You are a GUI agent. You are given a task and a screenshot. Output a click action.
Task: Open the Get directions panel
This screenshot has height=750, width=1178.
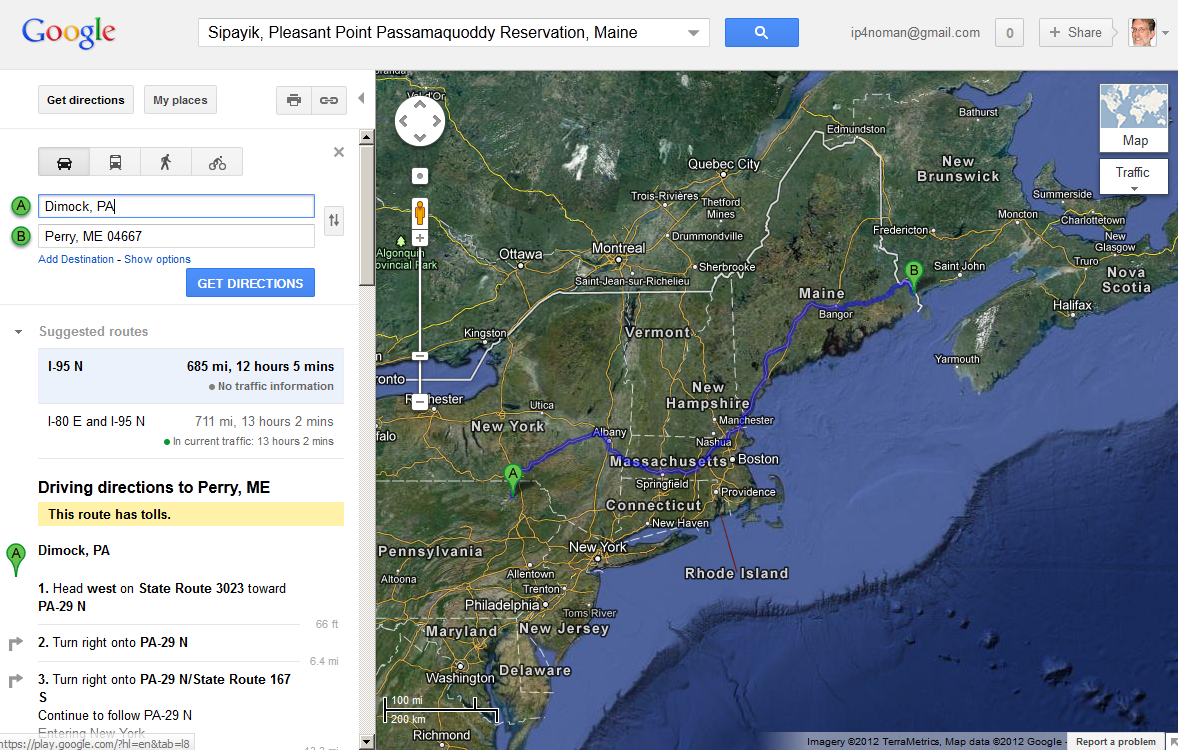pos(85,99)
